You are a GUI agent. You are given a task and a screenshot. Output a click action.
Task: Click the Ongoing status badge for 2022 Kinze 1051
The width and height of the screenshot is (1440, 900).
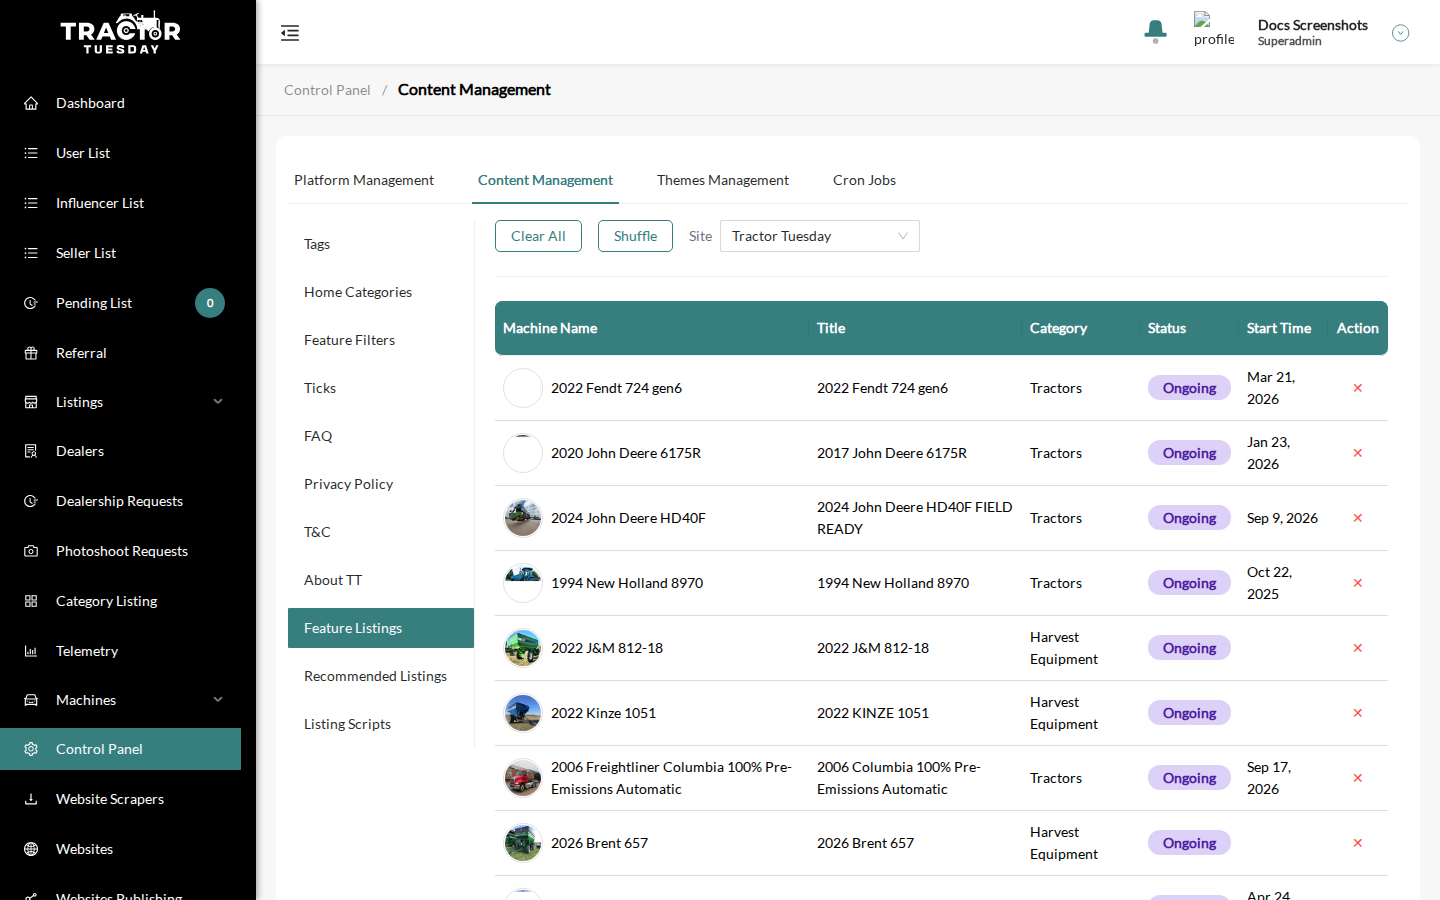click(x=1189, y=713)
